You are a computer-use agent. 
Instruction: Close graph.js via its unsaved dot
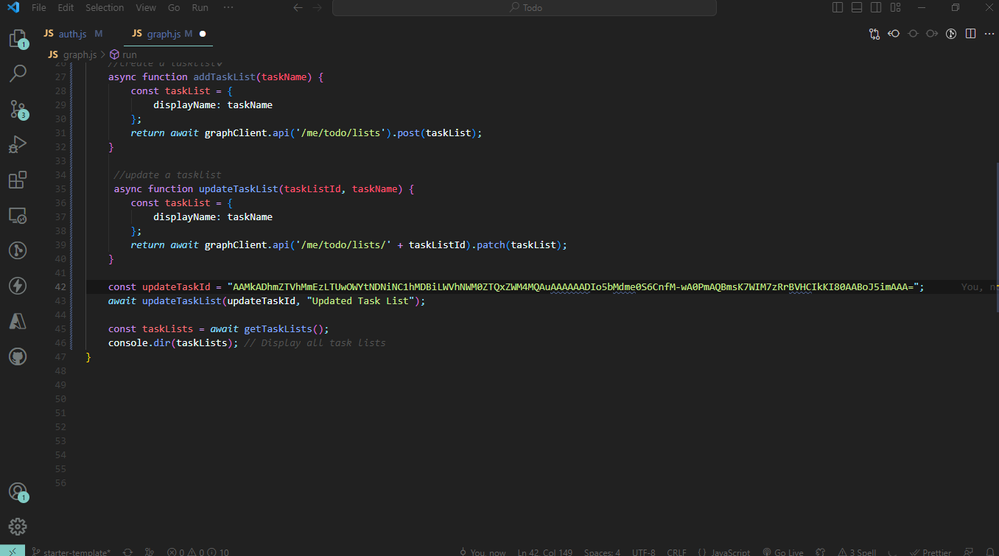point(203,34)
